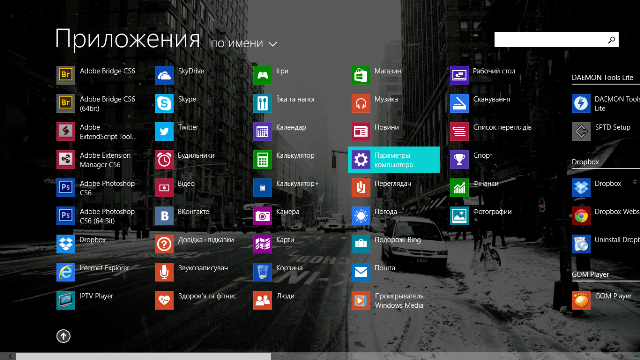Launch Adobe Photoshop CS6 icon
This screenshot has width=640, height=360.
coord(65,188)
